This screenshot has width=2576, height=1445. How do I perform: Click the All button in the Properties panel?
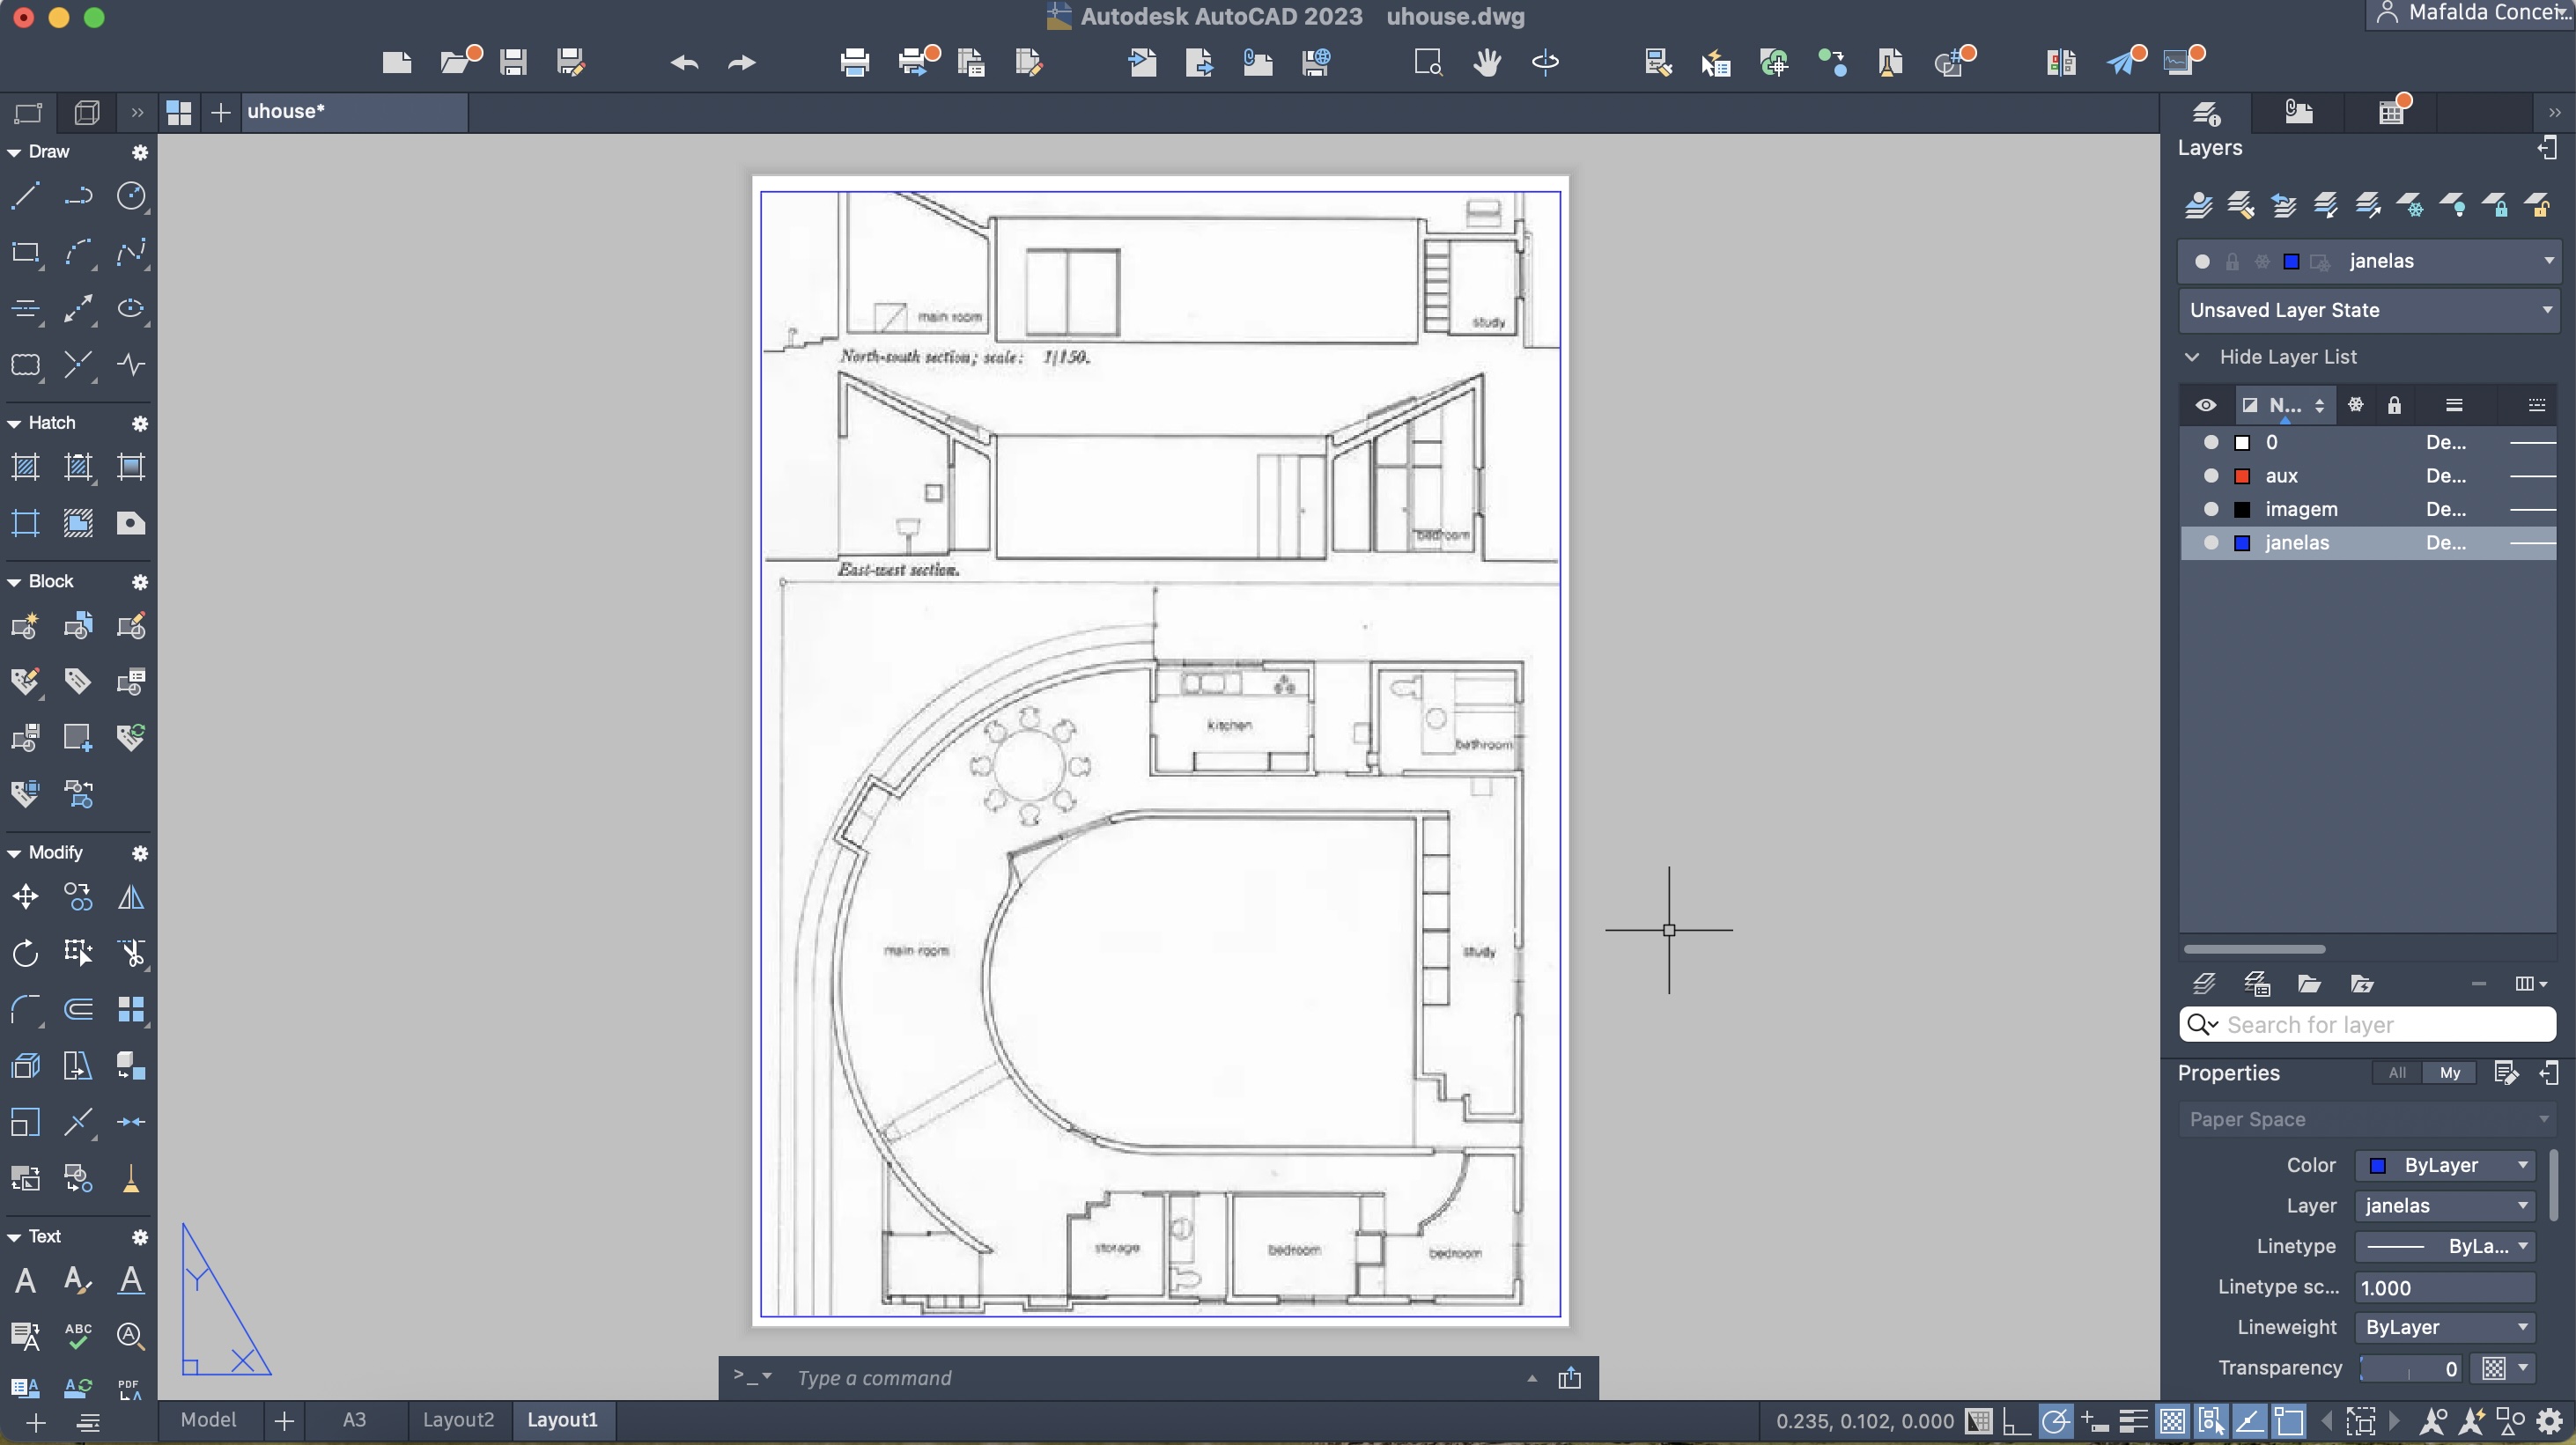pyautogui.click(x=2397, y=1073)
